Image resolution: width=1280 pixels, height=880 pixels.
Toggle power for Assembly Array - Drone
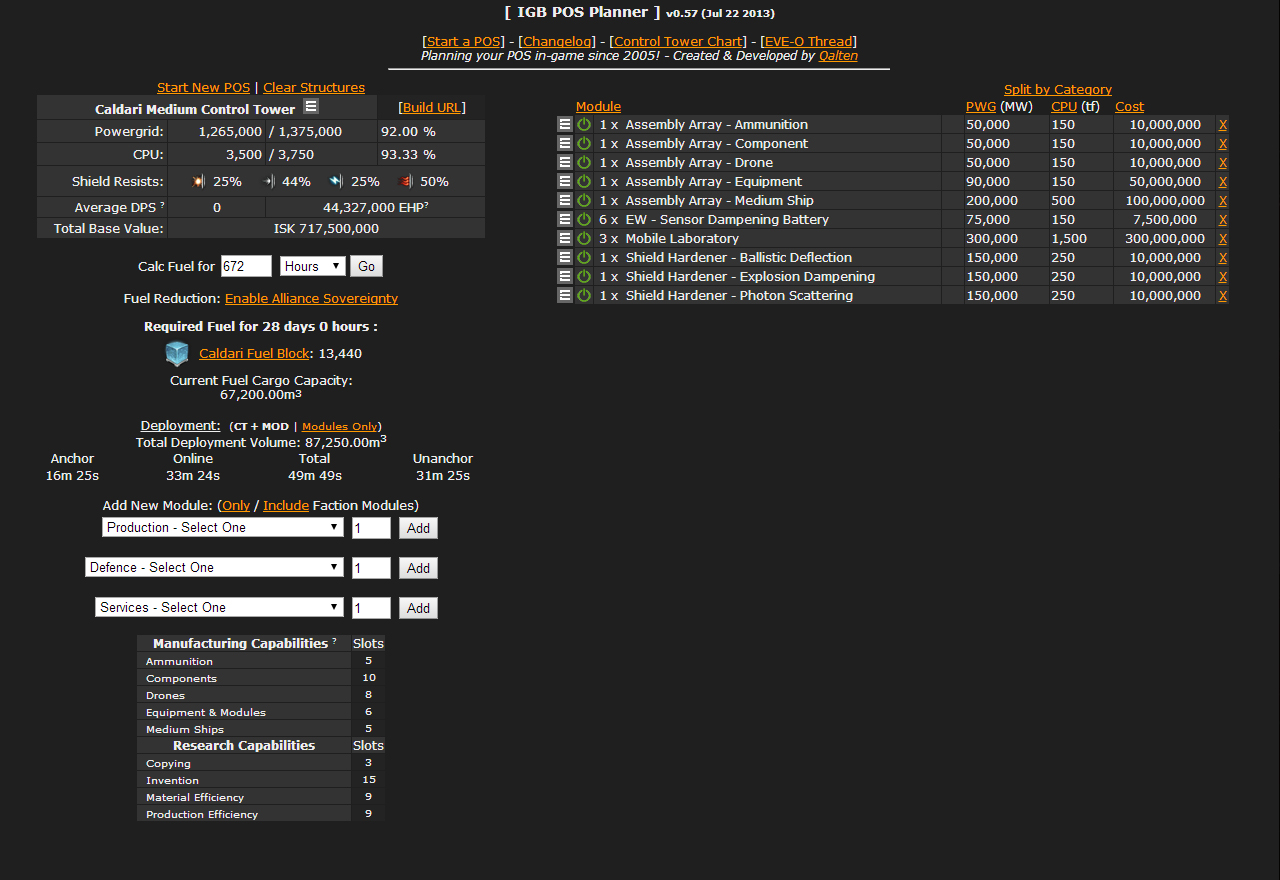(584, 163)
